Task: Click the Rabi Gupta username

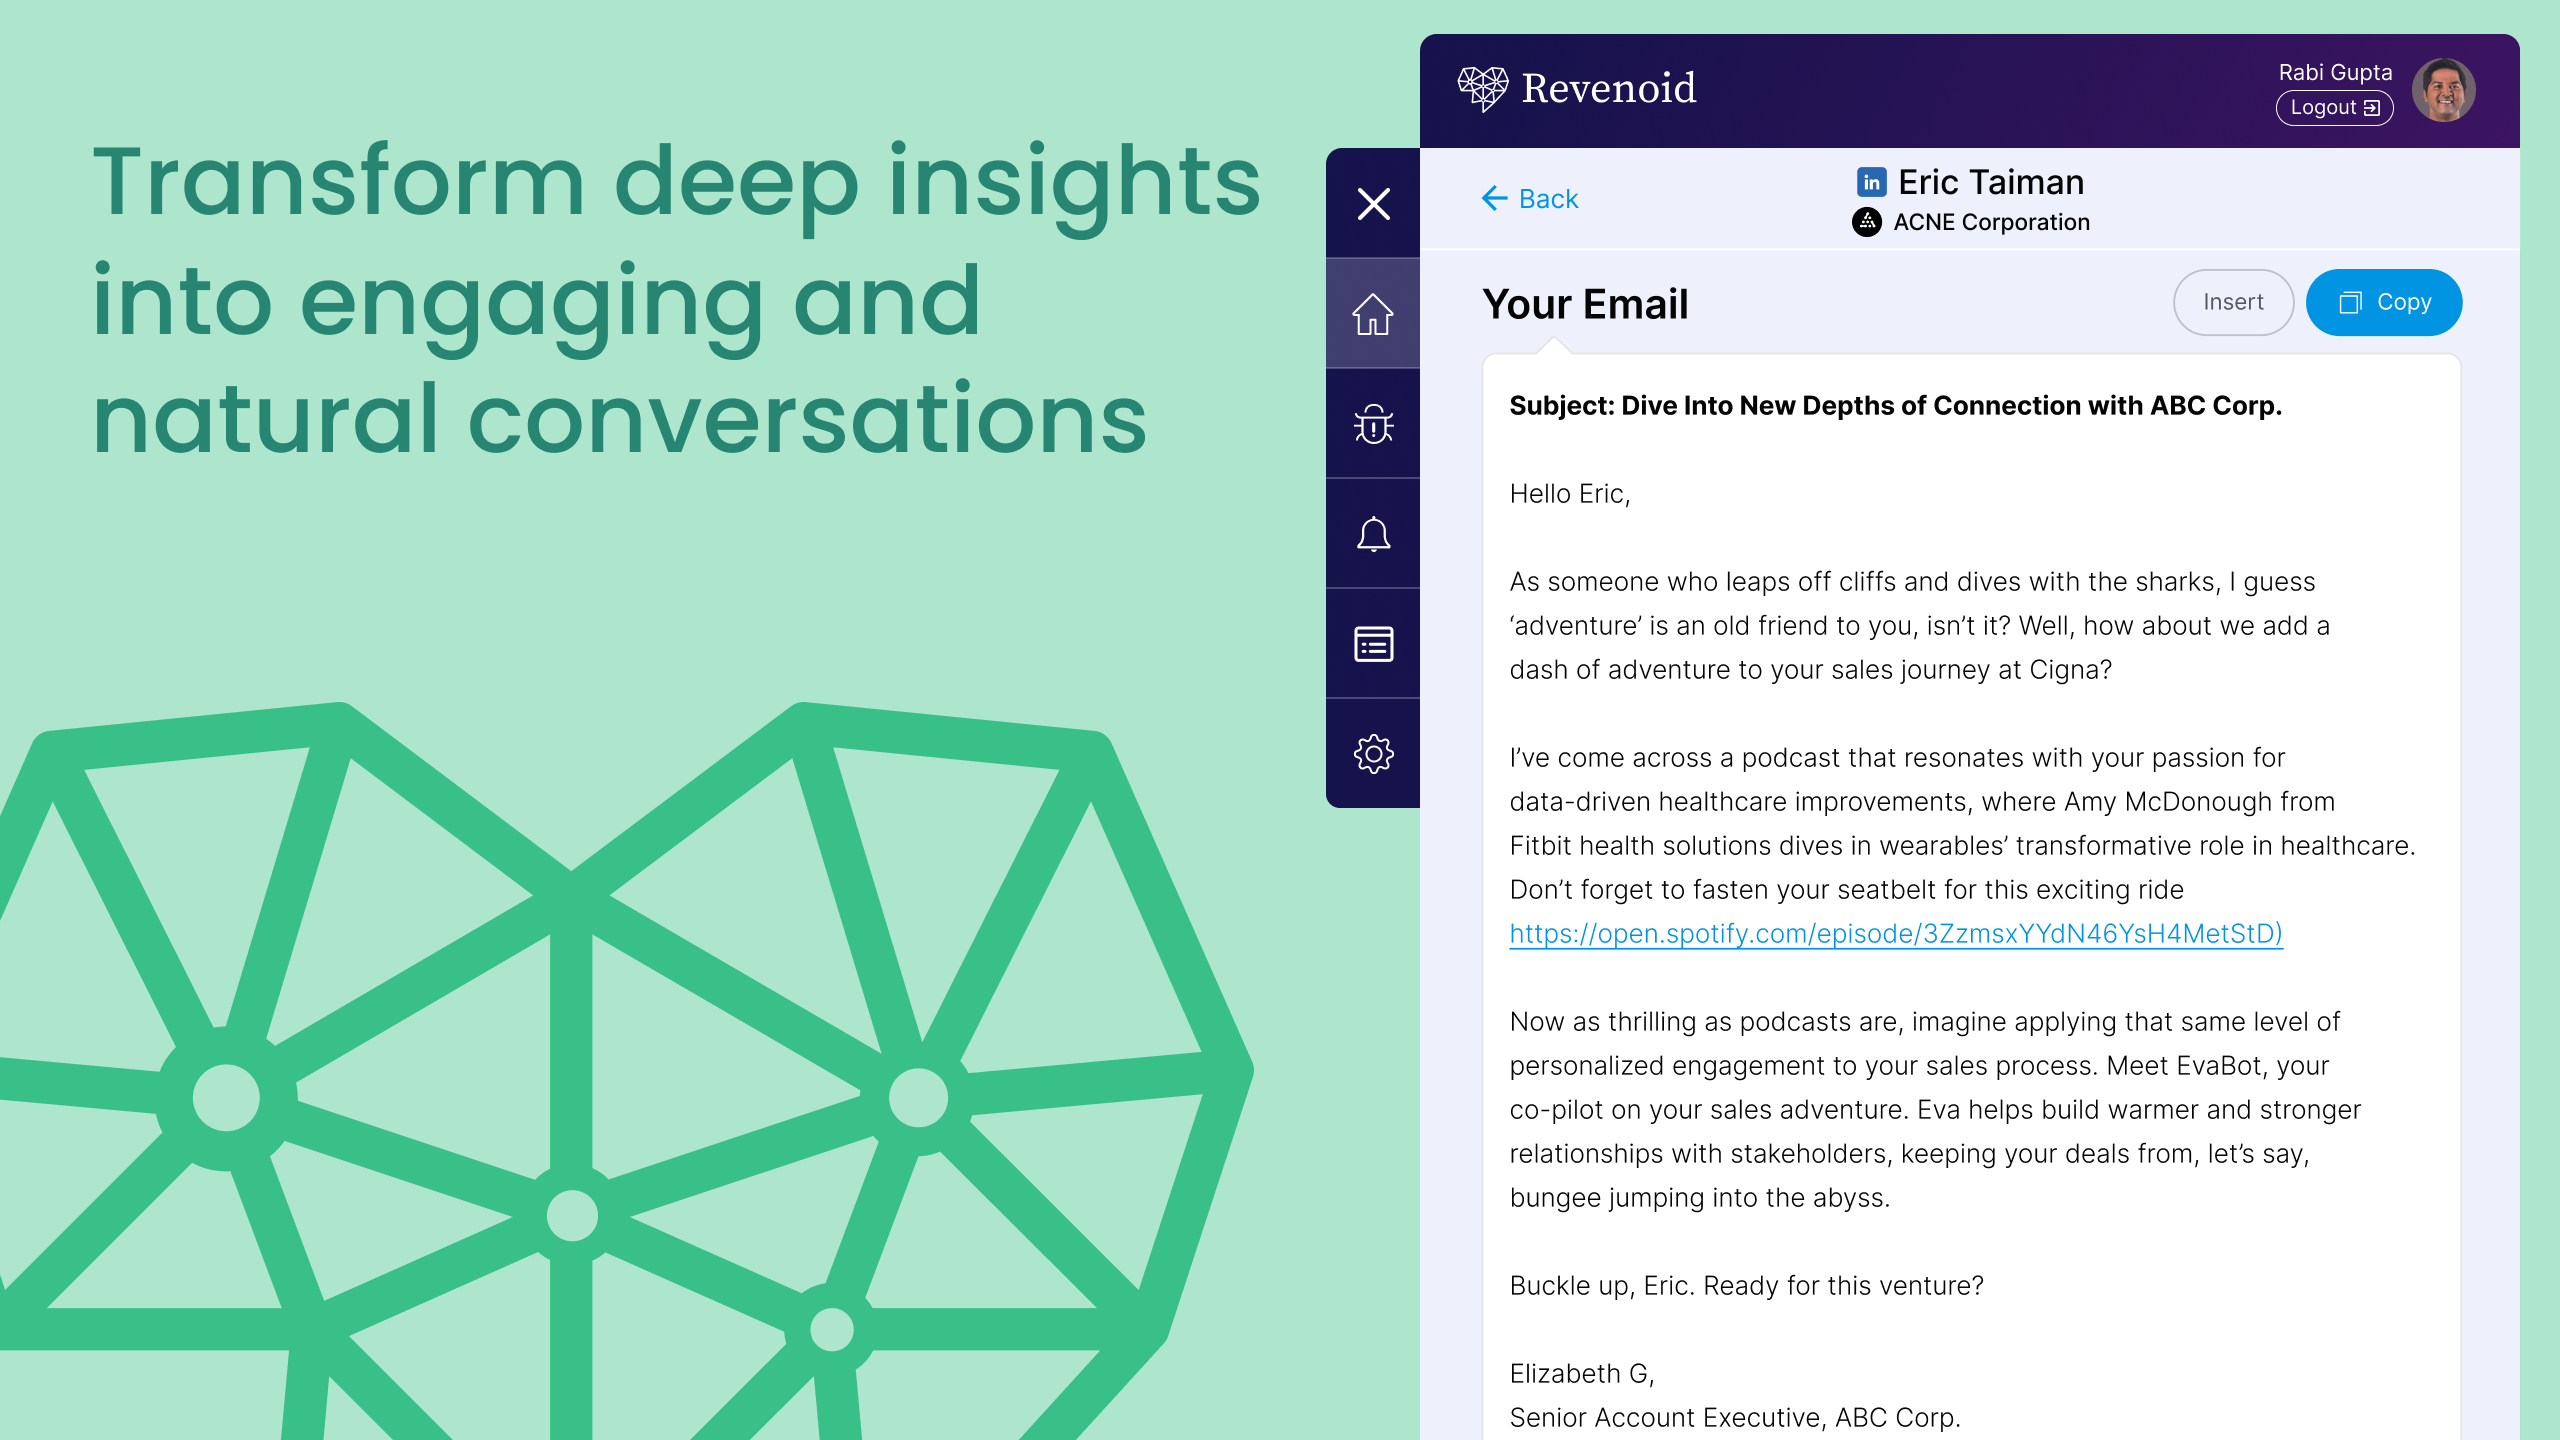Action: tap(2335, 72)
